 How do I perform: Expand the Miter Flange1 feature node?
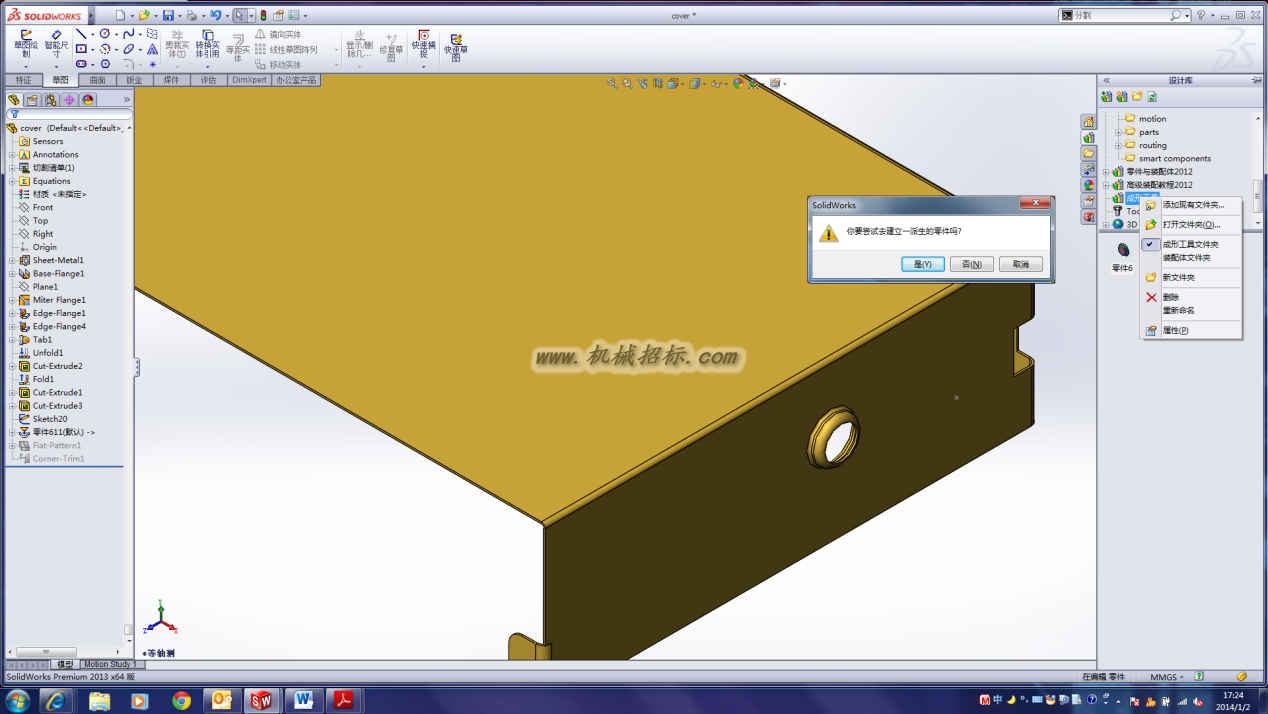13,300
